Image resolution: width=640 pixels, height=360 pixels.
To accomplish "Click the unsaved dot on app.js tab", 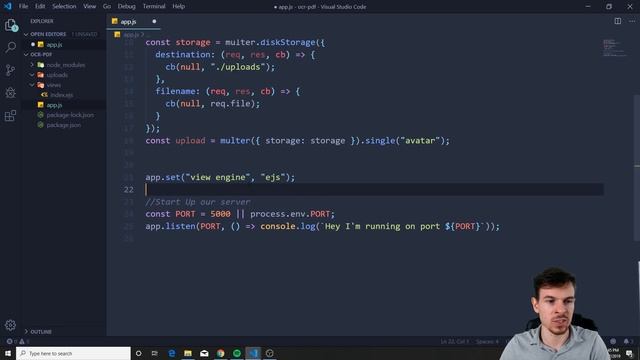I will pos(154,21).
